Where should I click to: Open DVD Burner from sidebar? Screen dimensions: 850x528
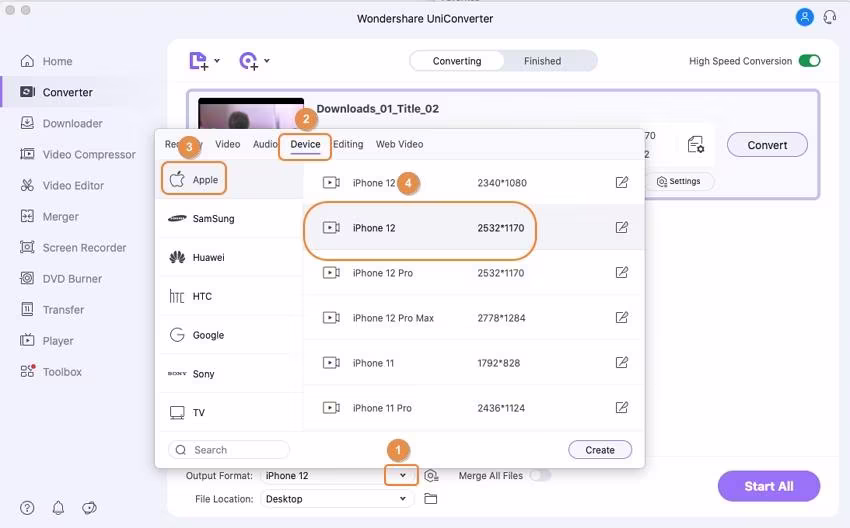point(61,279)
